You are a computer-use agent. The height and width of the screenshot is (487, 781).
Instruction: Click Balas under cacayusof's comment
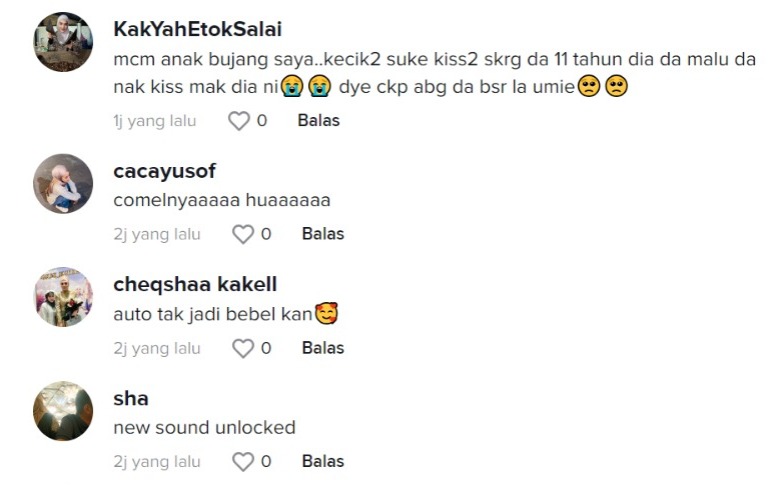pos(323,234)
